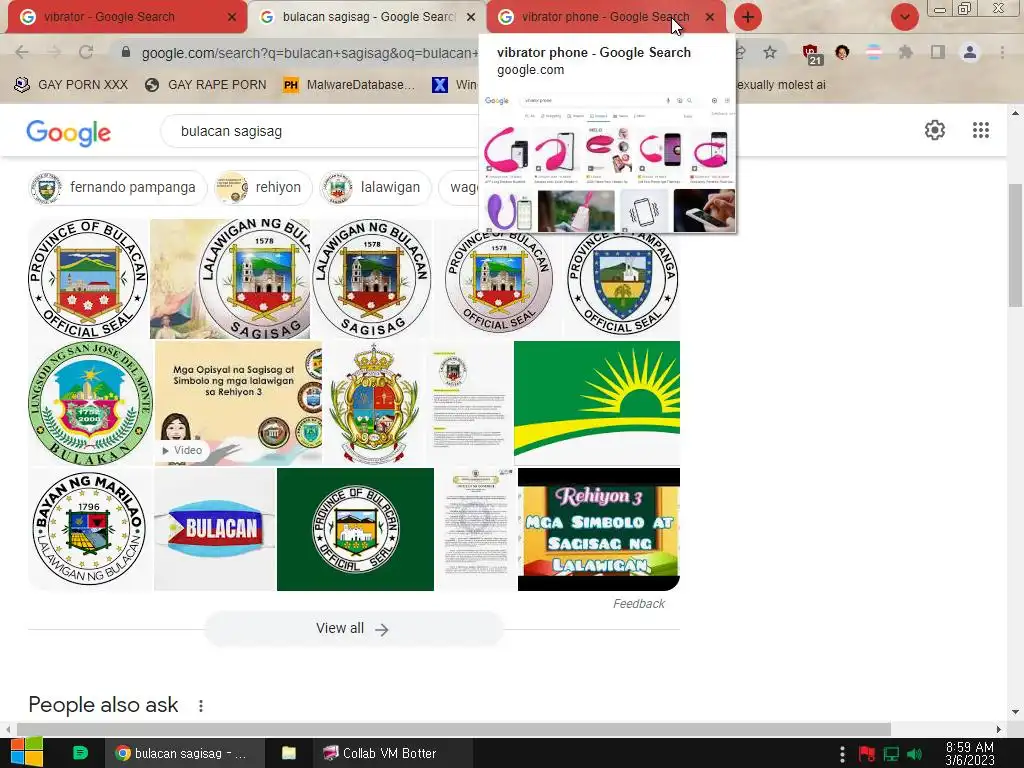
Task: Open the round avatar face extension icon
Action: 842,52
